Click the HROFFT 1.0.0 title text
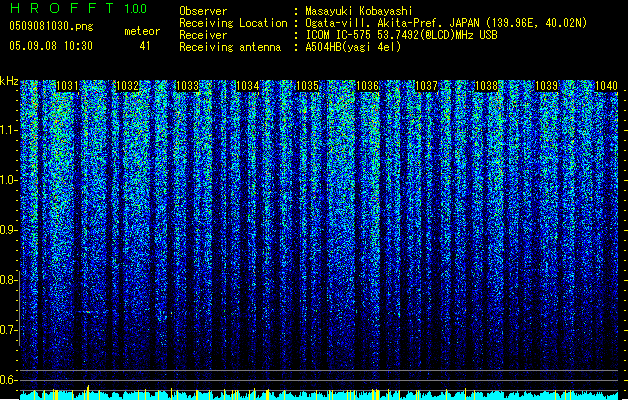 point(78,8)
